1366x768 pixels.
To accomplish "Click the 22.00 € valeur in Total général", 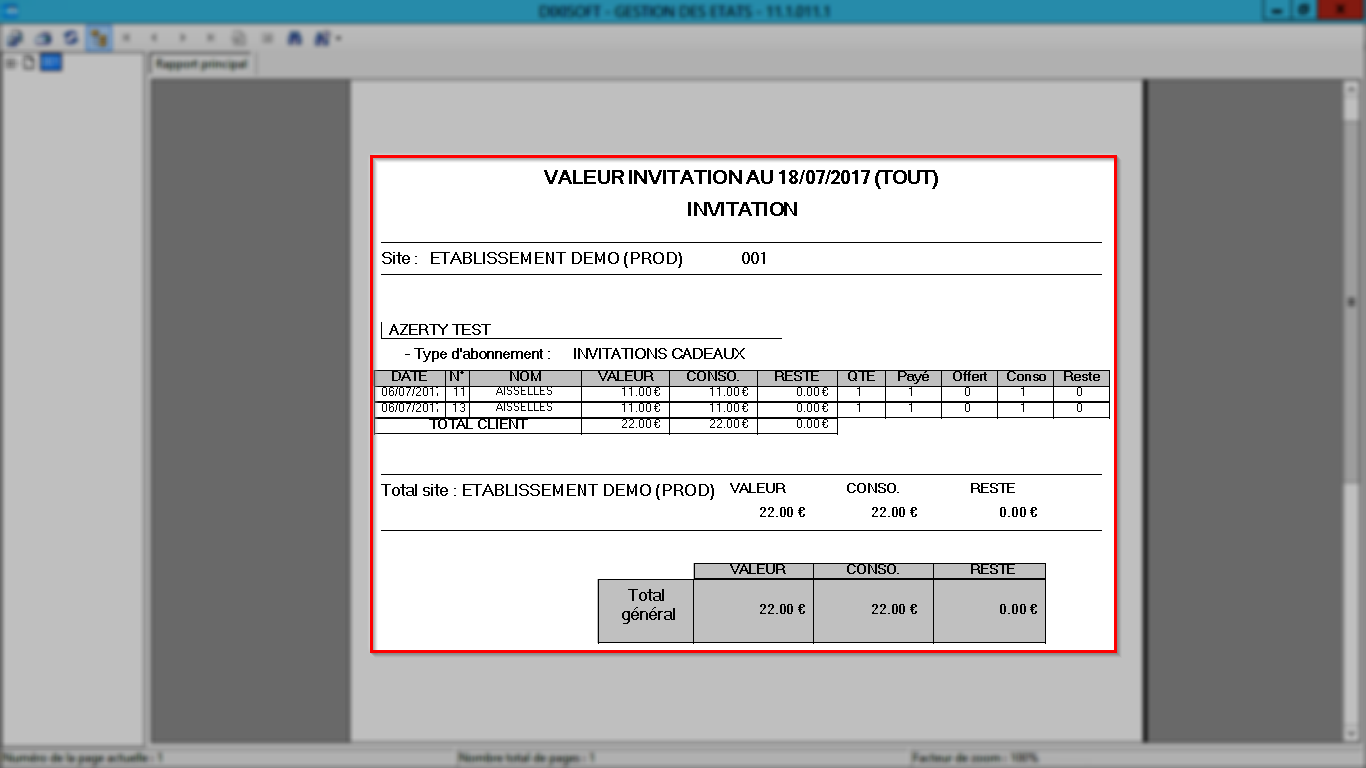I will (x=782, y=609).
